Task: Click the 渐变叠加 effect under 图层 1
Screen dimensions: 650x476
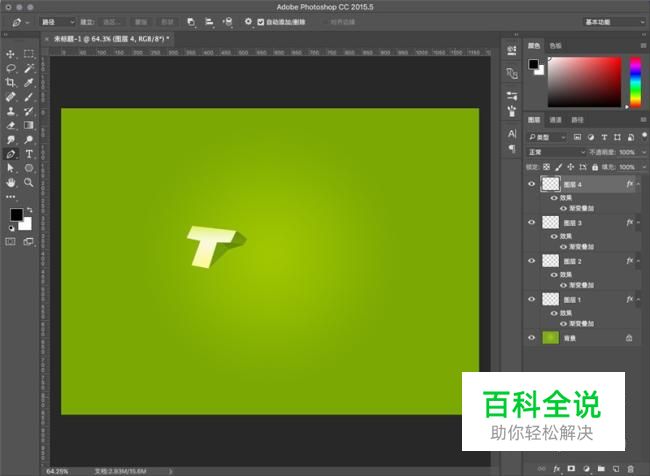Action: coord(583,324)
